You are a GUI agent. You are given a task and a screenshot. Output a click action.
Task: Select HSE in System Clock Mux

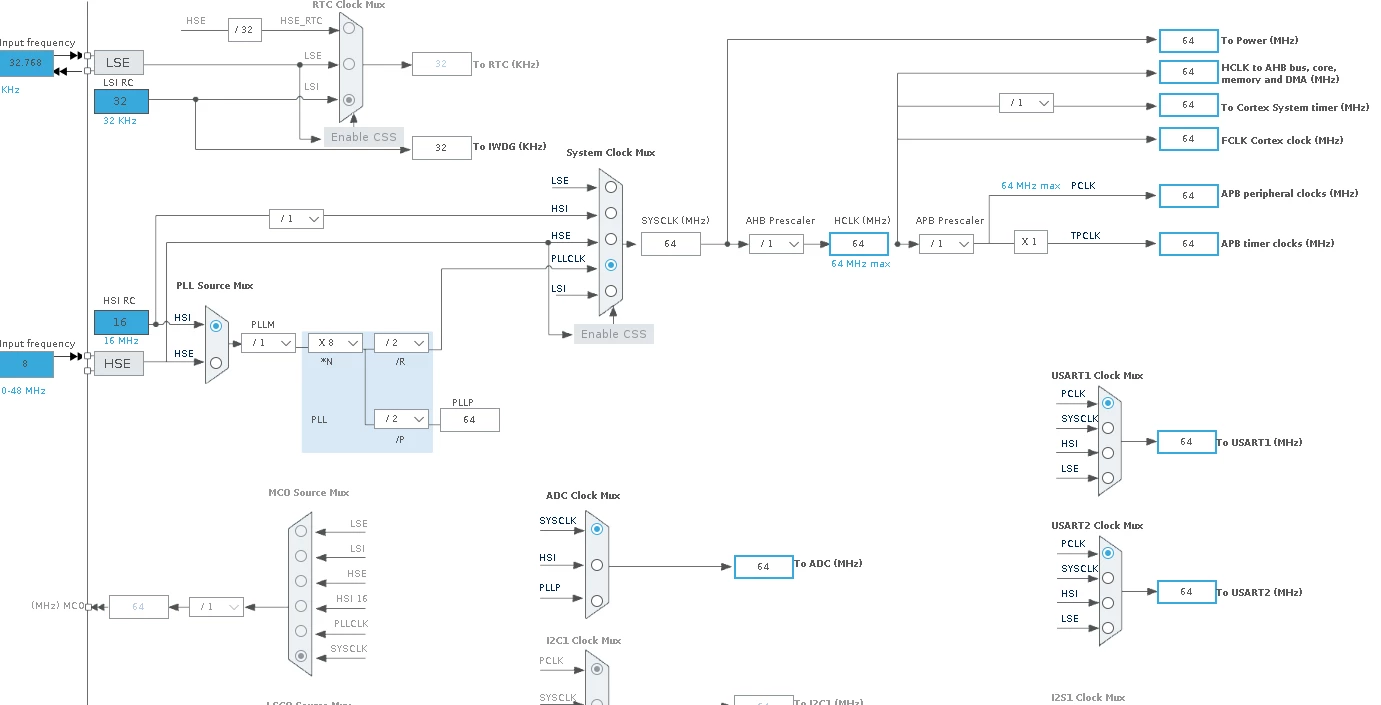coord(610,239)
